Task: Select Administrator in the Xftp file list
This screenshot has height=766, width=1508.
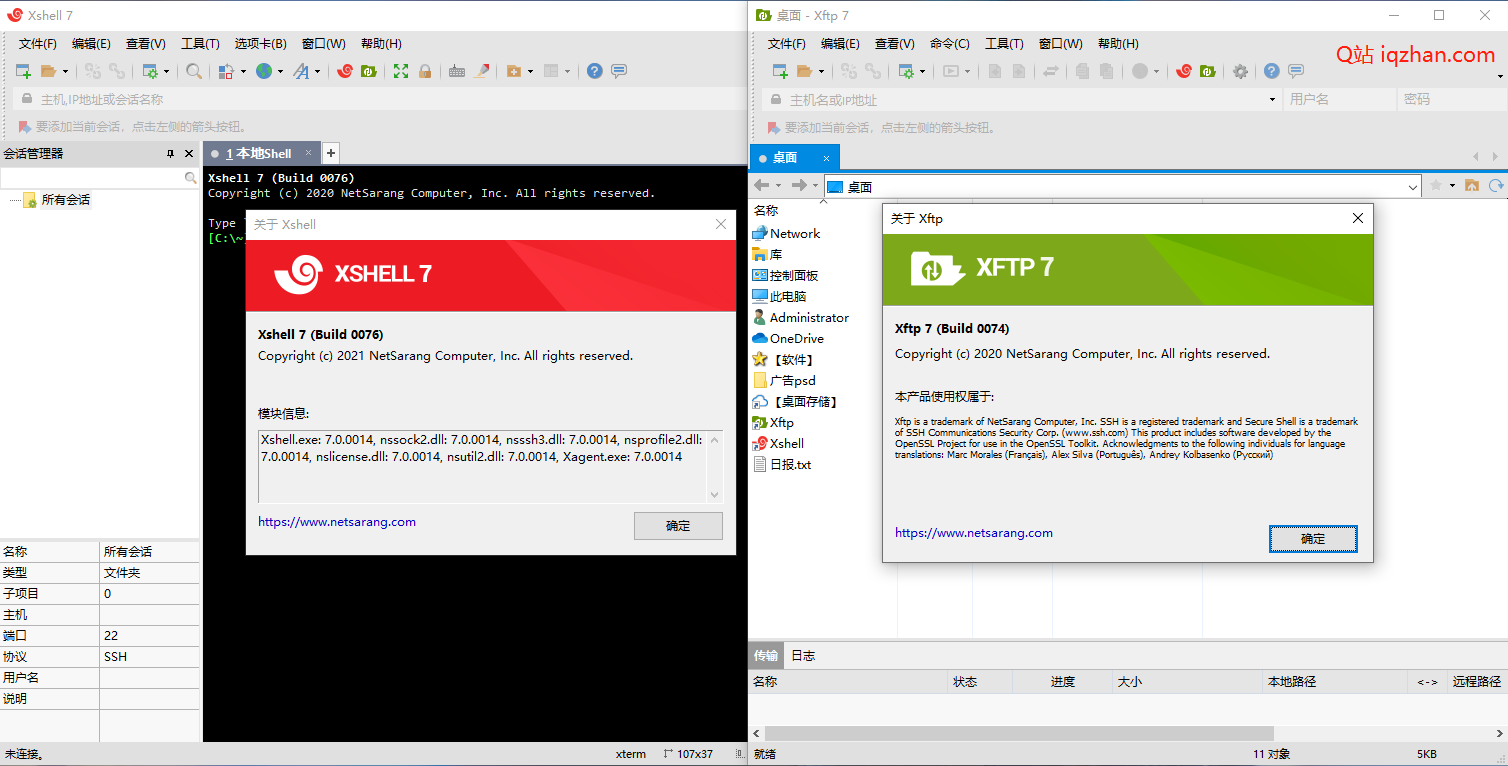Action: point(801,317)
